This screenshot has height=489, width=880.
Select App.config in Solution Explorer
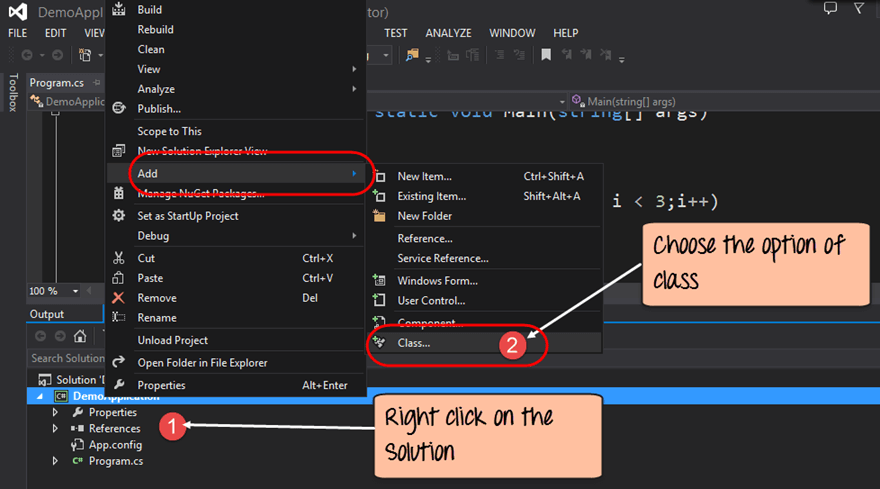tap(115, 445)
